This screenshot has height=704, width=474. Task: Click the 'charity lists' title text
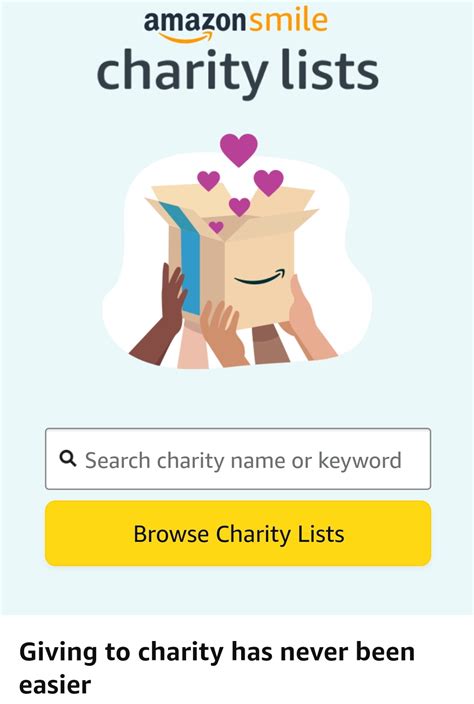[238, 72]
